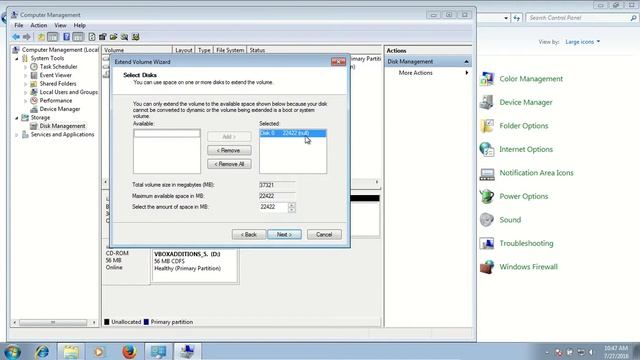Click the Back button in wizard
The image size is (640, 360).
[x=249, y=234]
